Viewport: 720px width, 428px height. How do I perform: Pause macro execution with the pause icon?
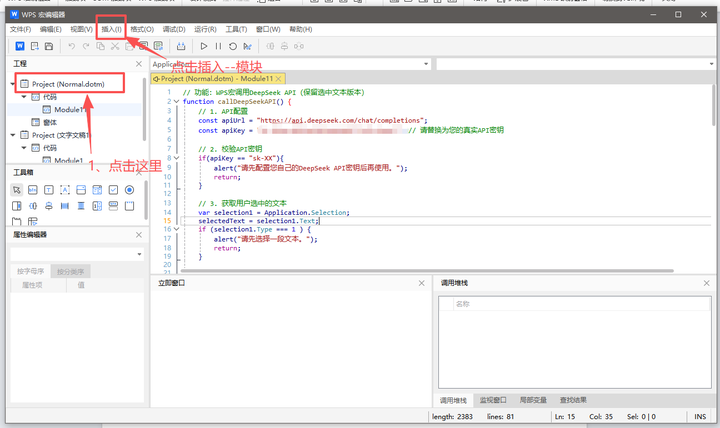tap(218, 46)
